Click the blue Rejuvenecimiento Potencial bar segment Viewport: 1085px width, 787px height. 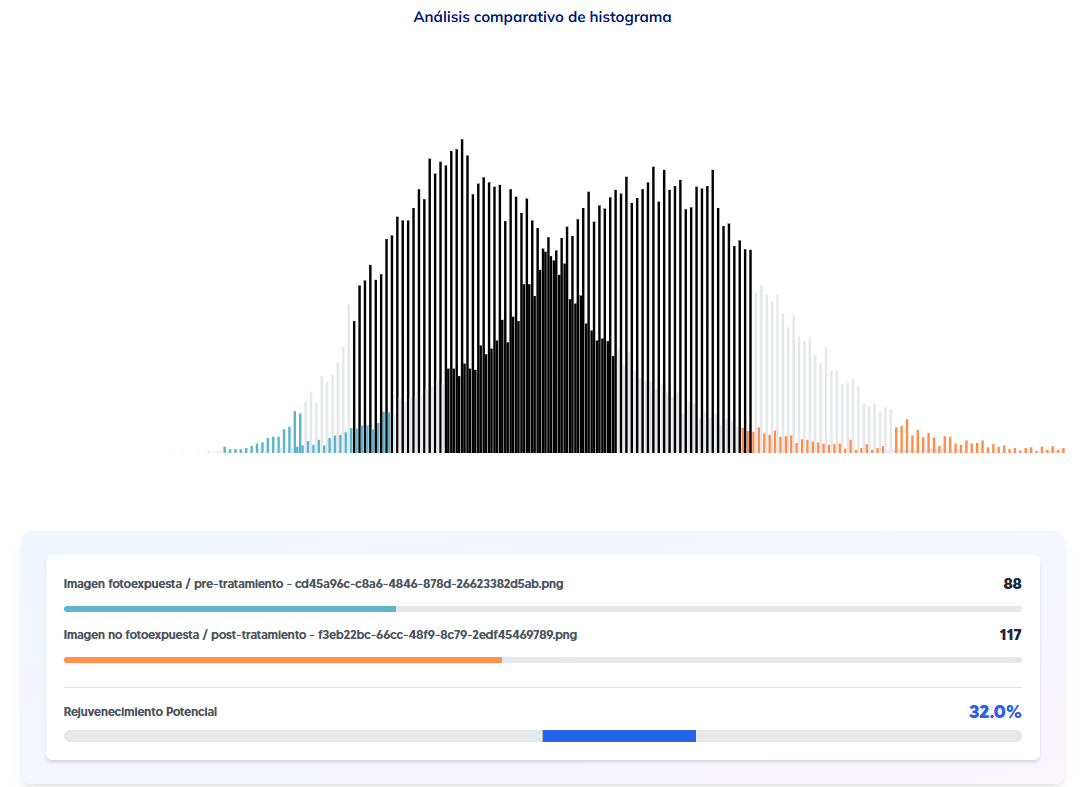619,736
